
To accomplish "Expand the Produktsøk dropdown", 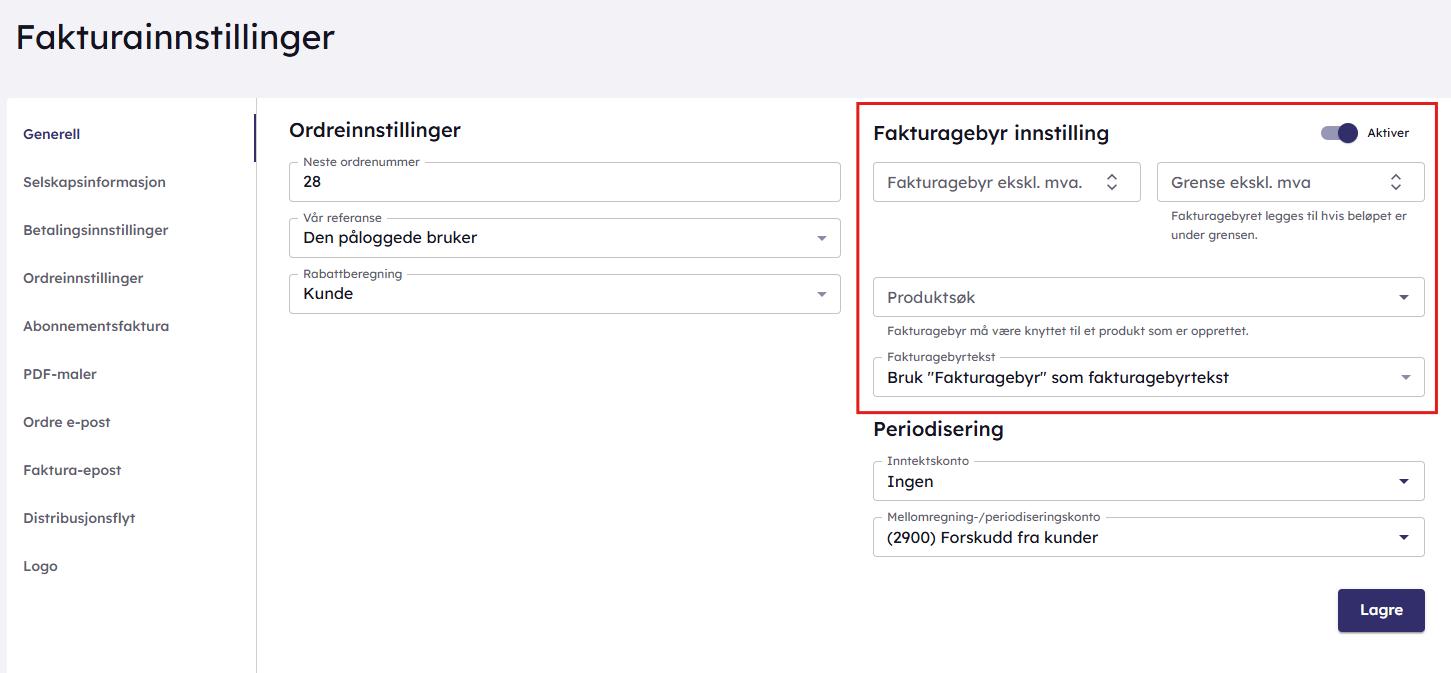I will [x=1404, y=297].
